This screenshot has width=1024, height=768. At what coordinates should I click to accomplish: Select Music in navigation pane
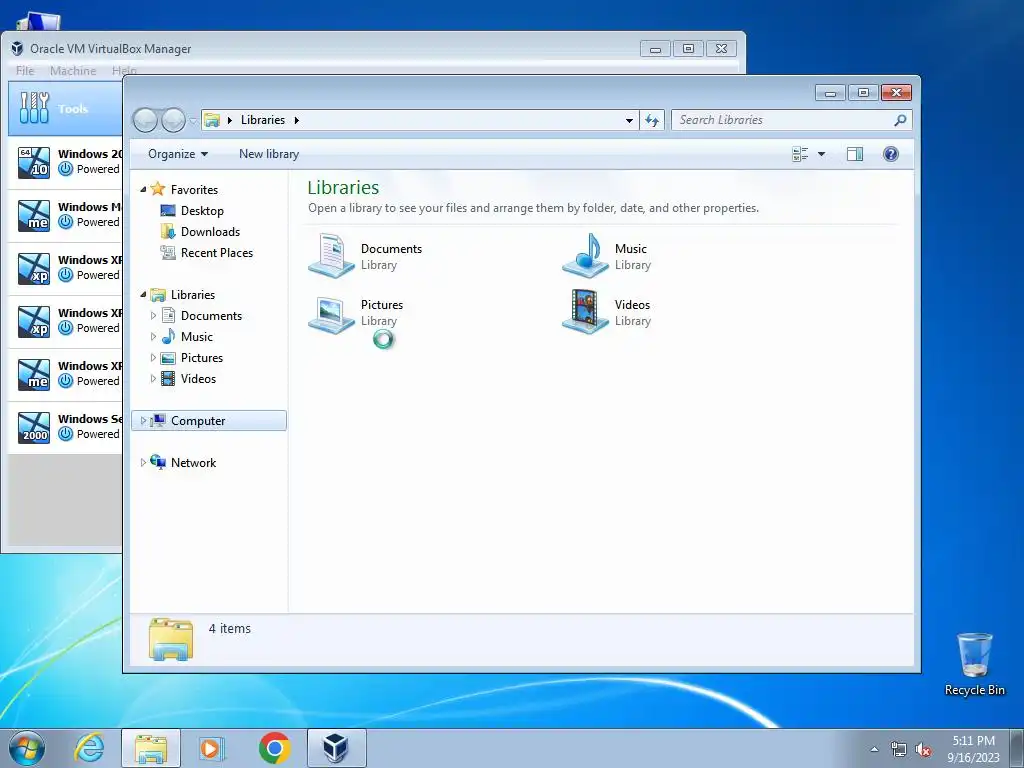click(x=187, y=337)
